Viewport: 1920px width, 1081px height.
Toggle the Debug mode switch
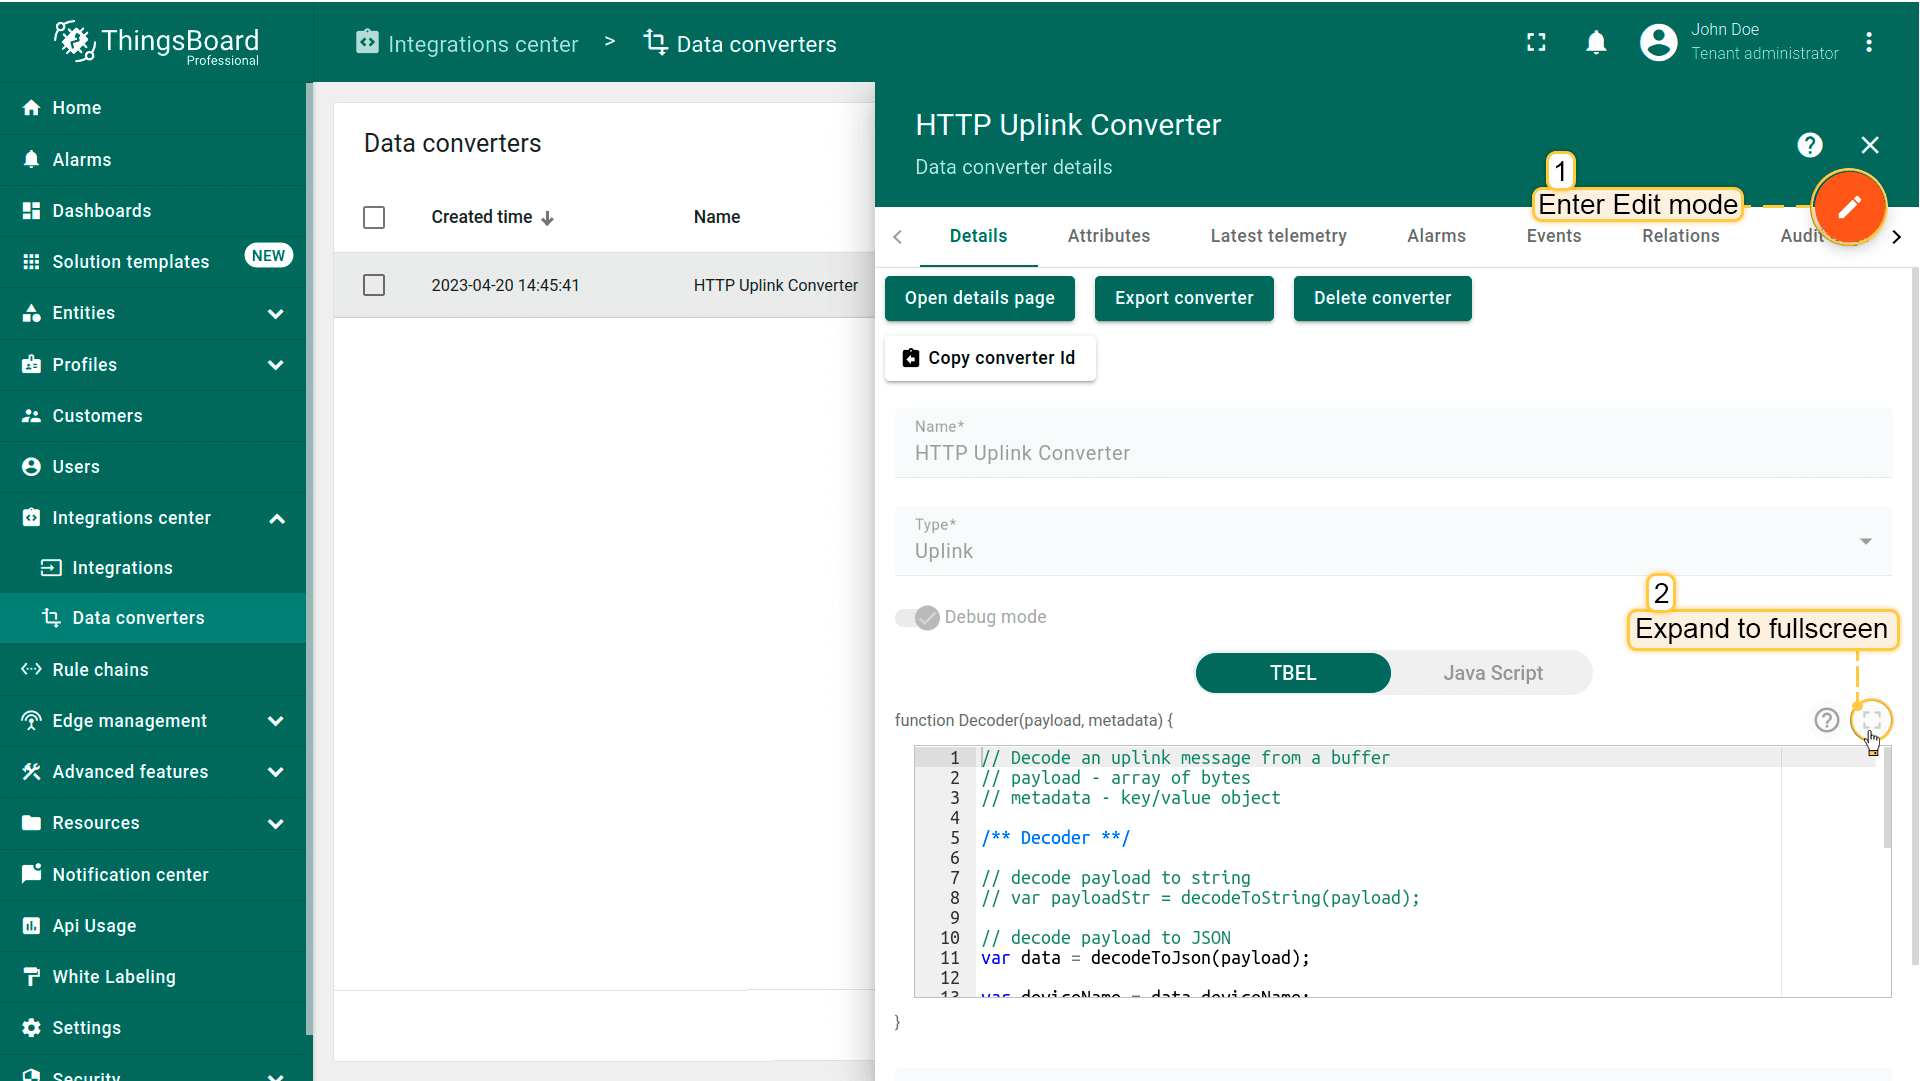coord(917,617)
